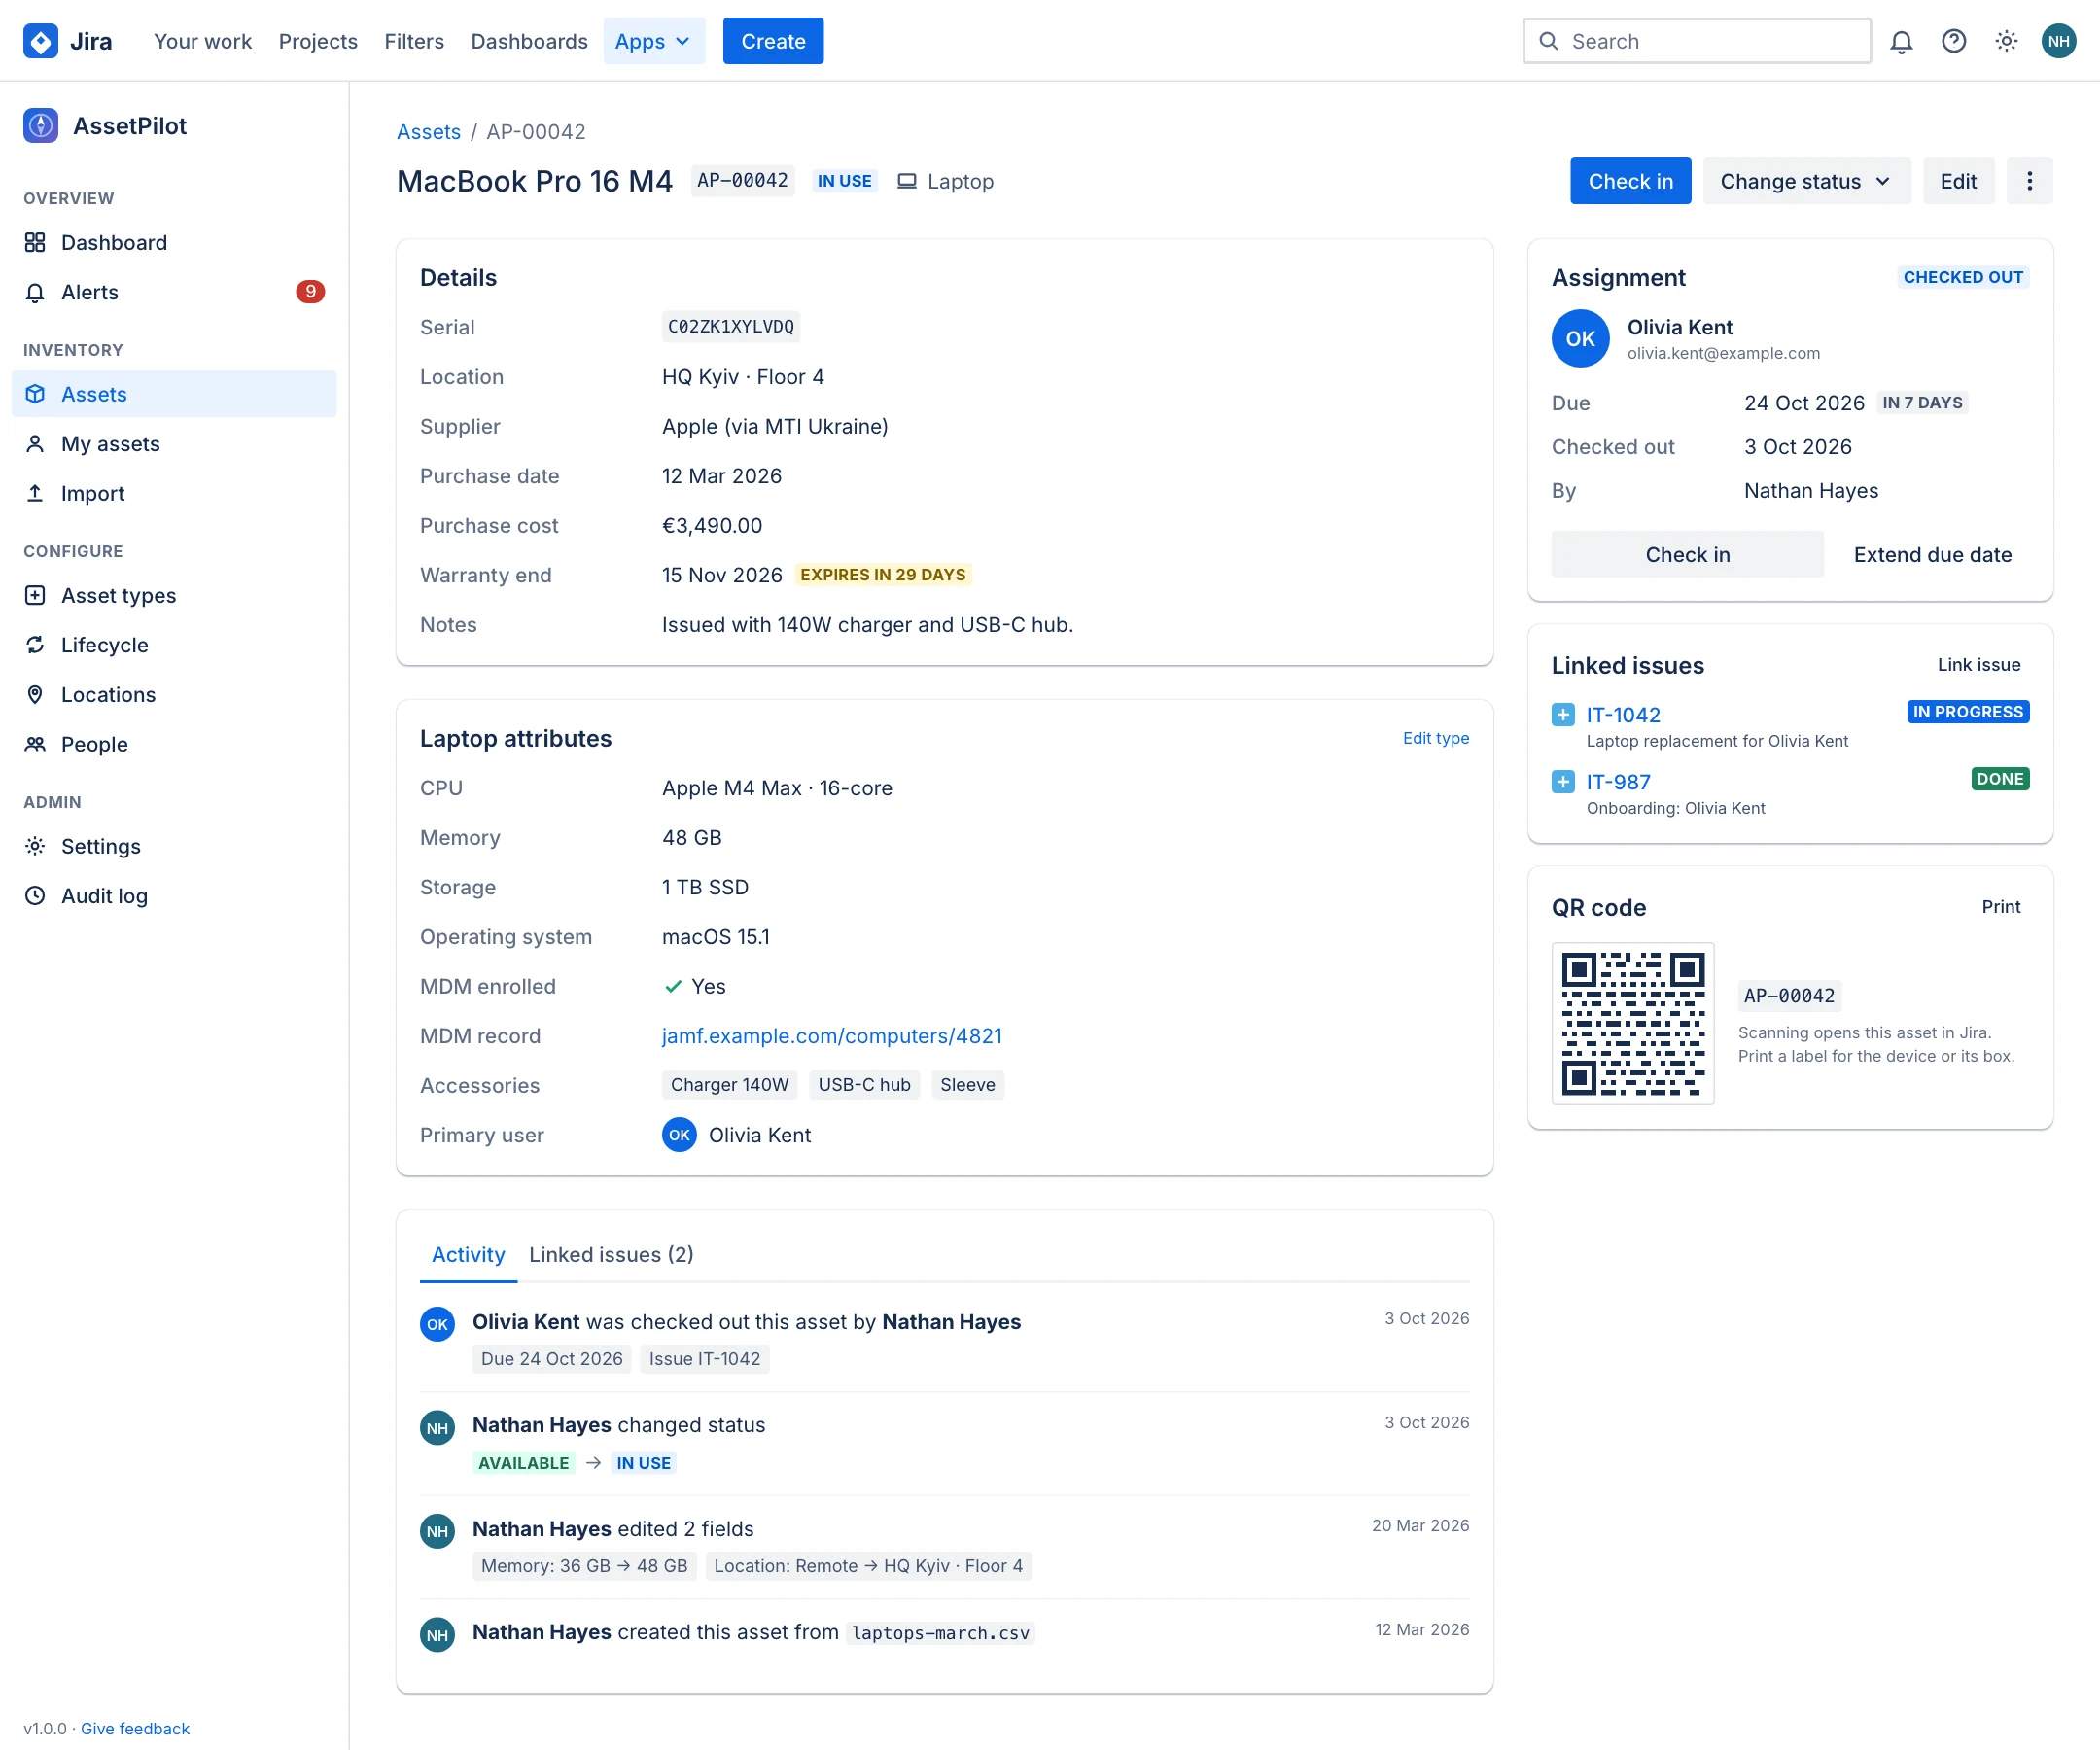Click the issue type icon beside IT-987
Screen dimensions: 2100x1750
point(1563,782)
